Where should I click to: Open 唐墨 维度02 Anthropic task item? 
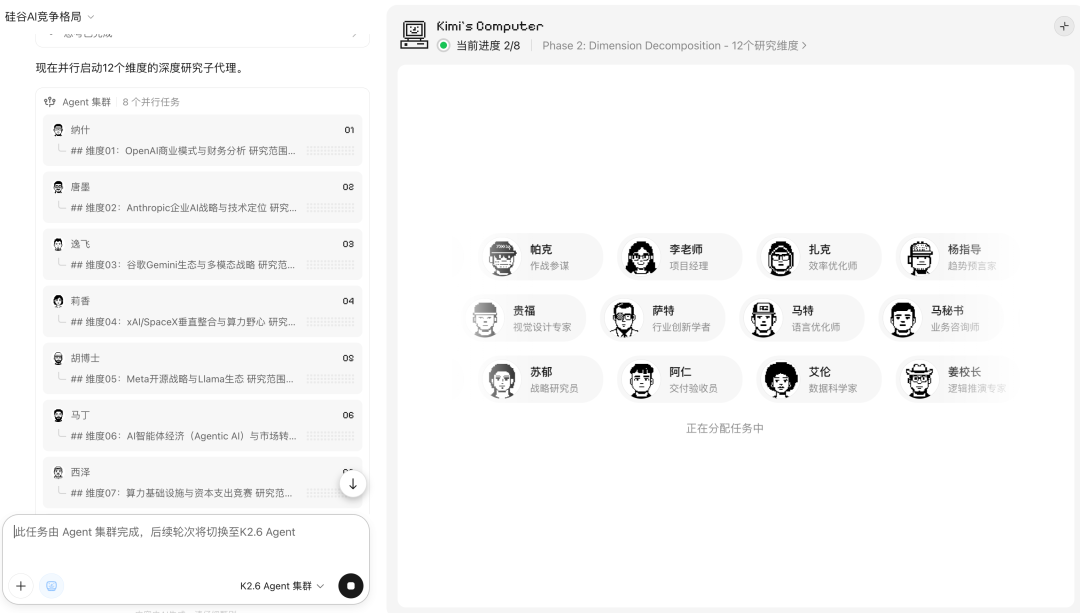pyautogui.click(x=203, y=197)
